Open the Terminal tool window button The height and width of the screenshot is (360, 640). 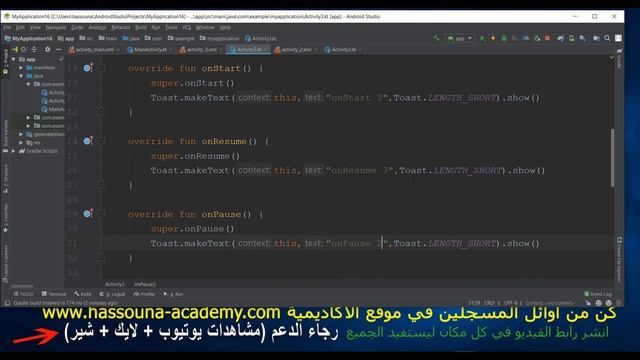pyautogui.click(x=54, y=294)
